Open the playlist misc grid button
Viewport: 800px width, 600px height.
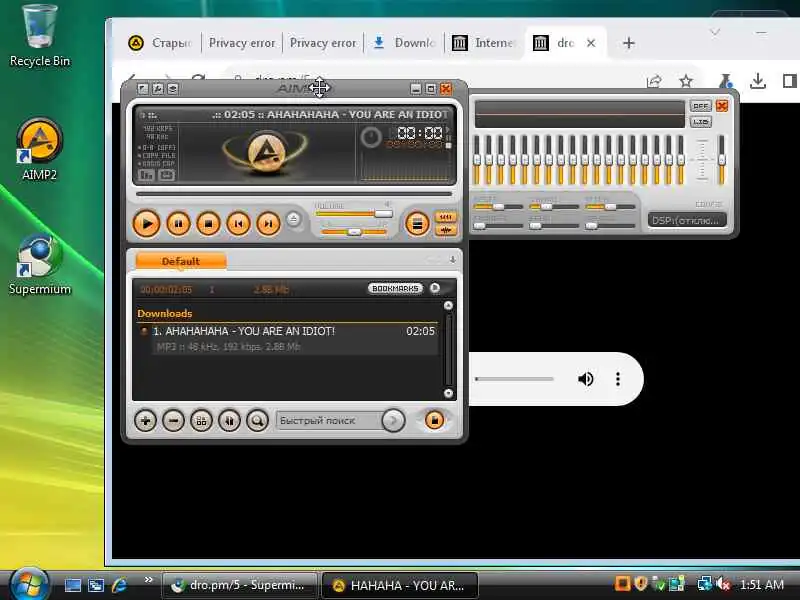tap(201, 421)
